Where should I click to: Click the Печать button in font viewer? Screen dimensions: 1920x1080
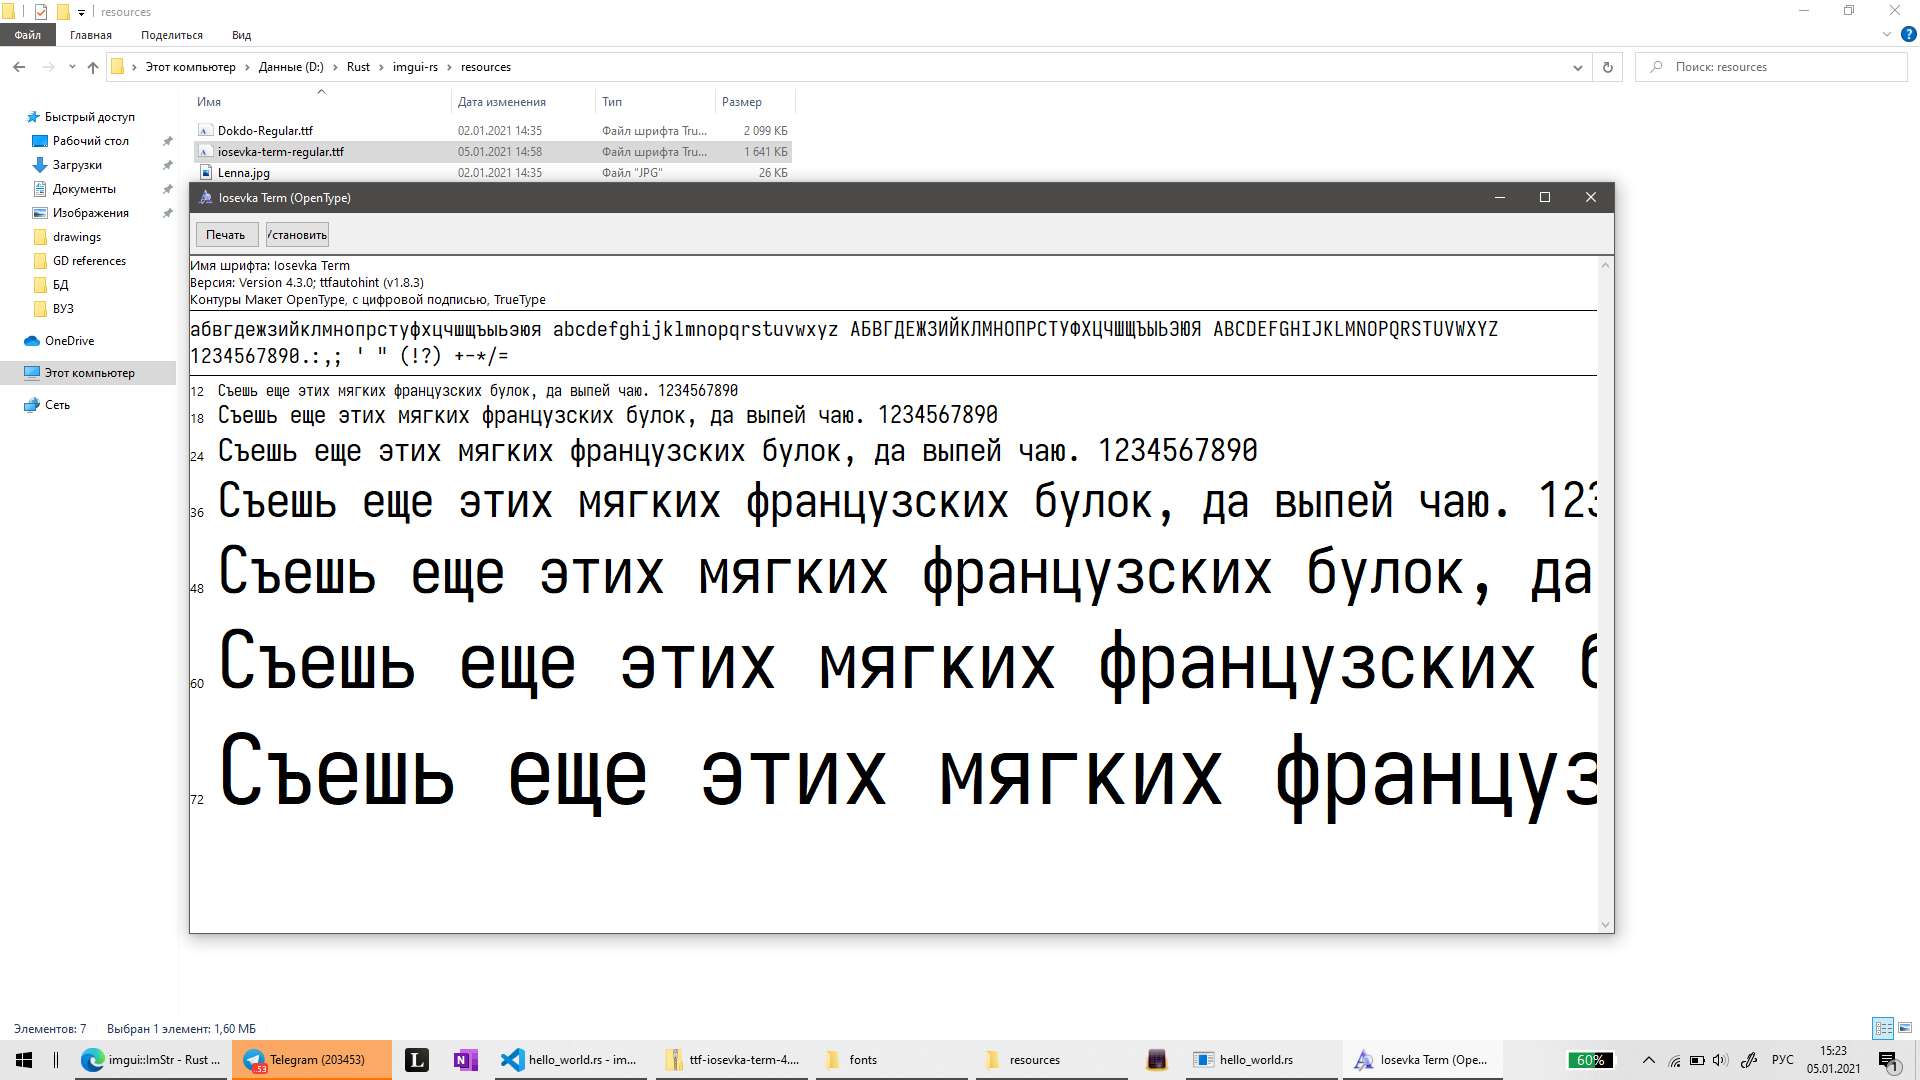pos(226,235)
